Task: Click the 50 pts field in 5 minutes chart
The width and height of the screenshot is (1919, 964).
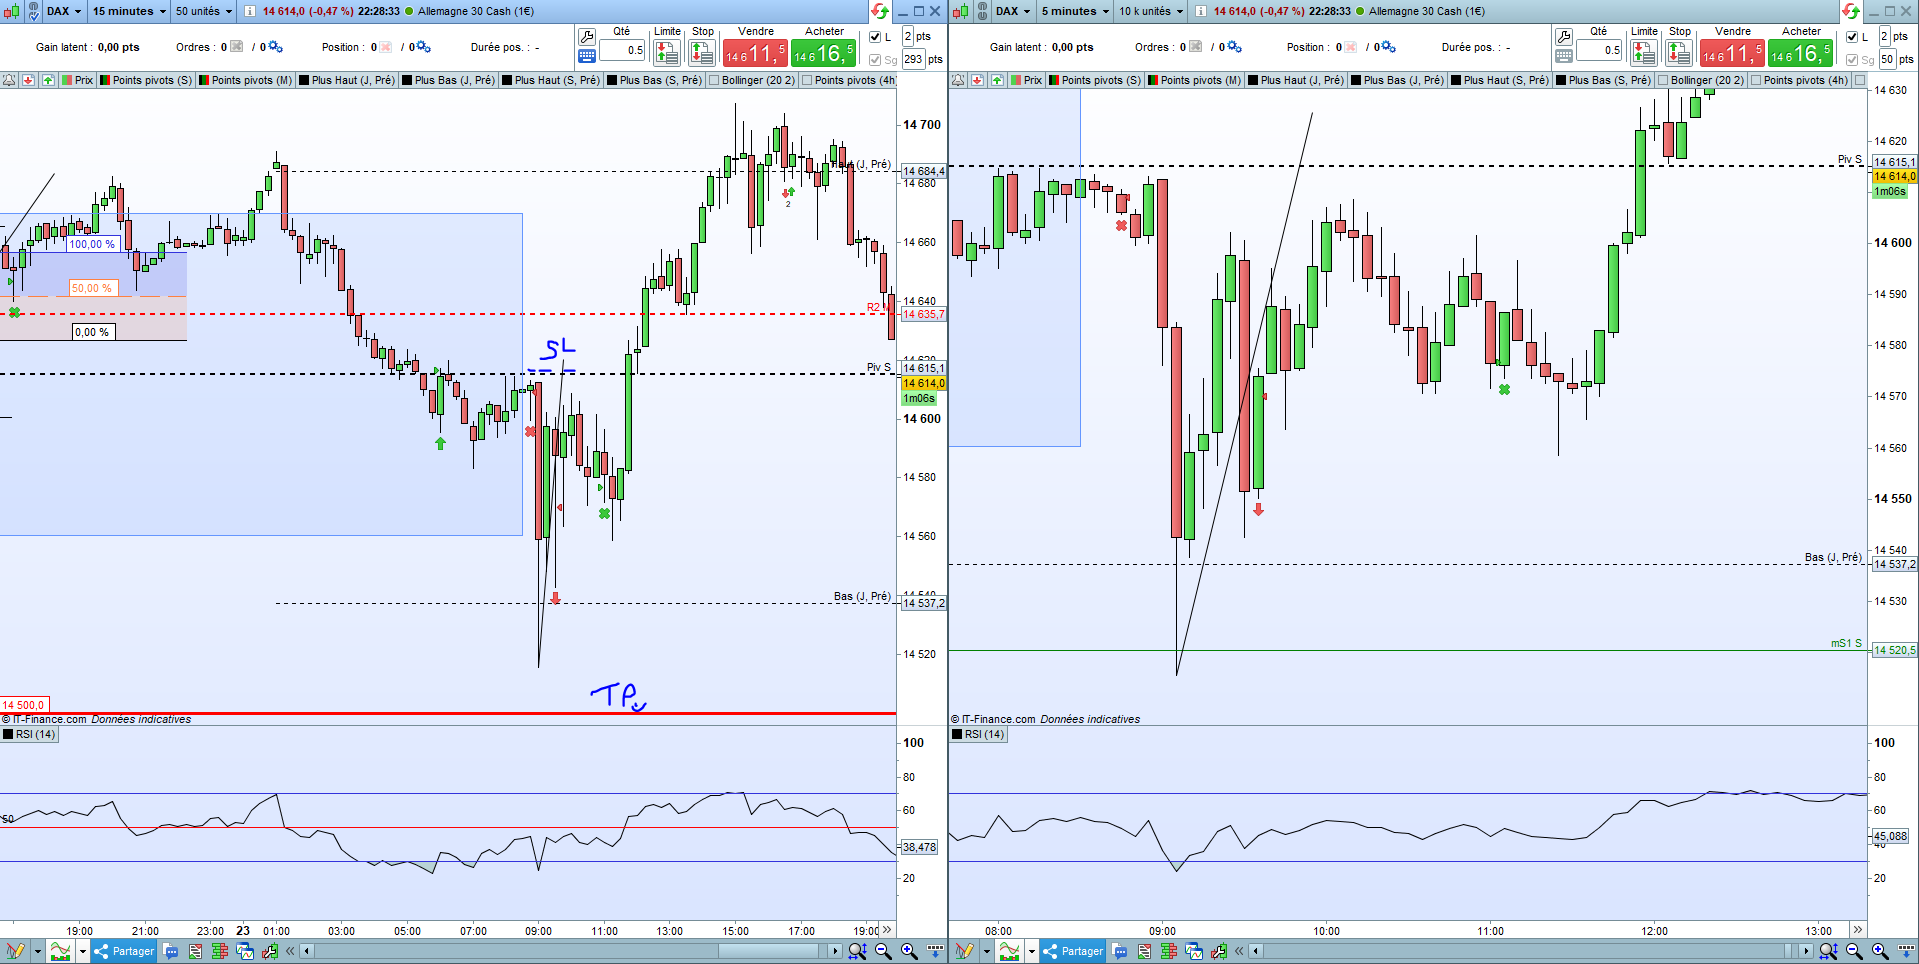Action: [x=1888, y=59]
